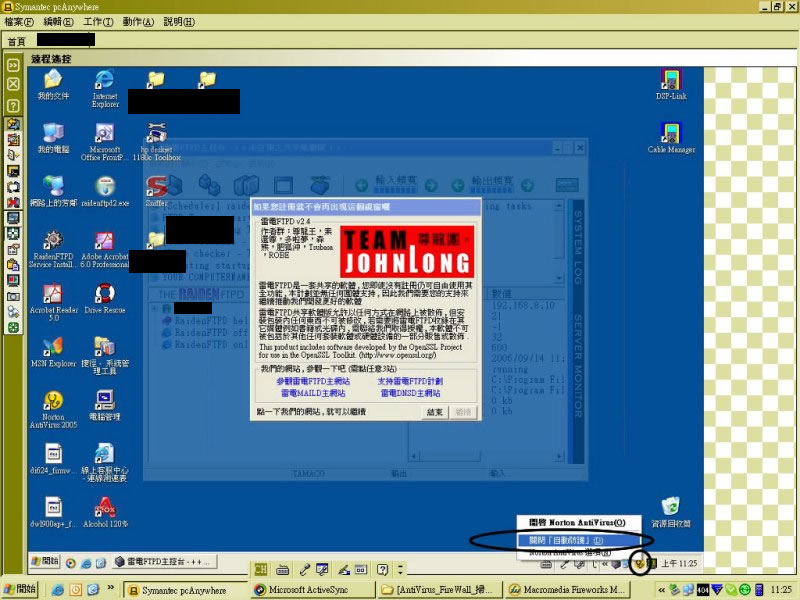800x600 pixels.
Task: Click the local taskbar clock showing 11:25
Action: coord(781,590)
